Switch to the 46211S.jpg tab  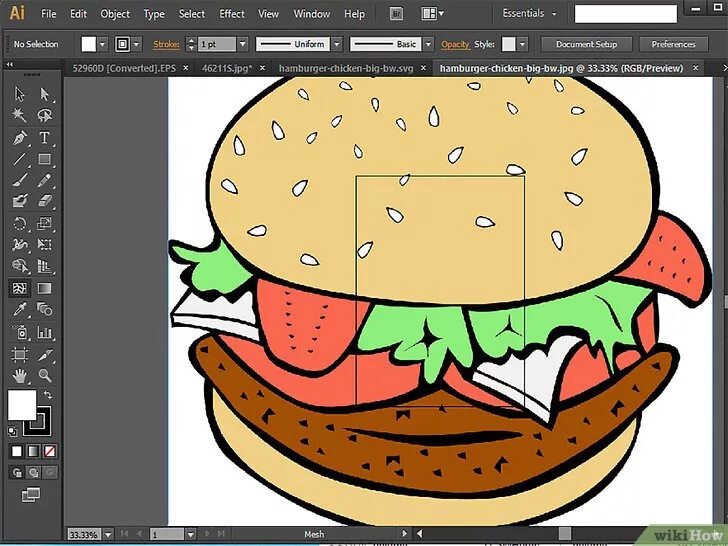(x=227, y=68)
